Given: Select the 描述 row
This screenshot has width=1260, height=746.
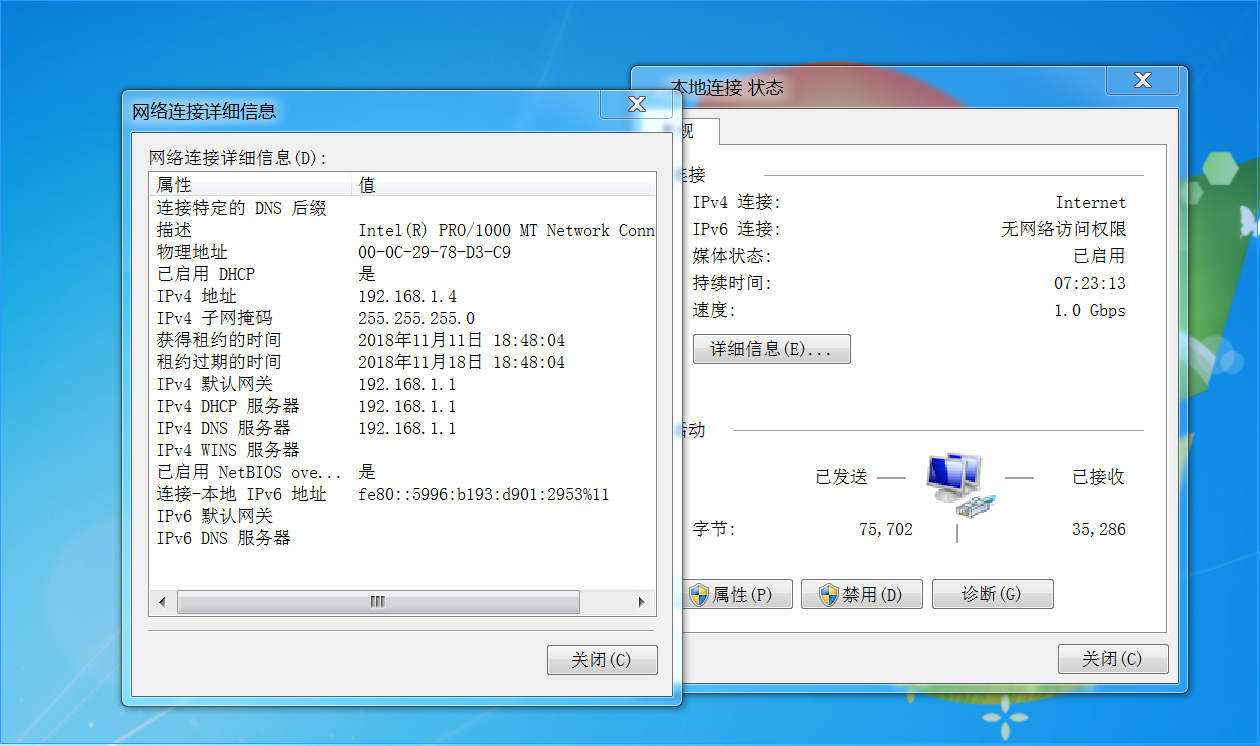Looking at the screenshot, I should click(402, 230).
